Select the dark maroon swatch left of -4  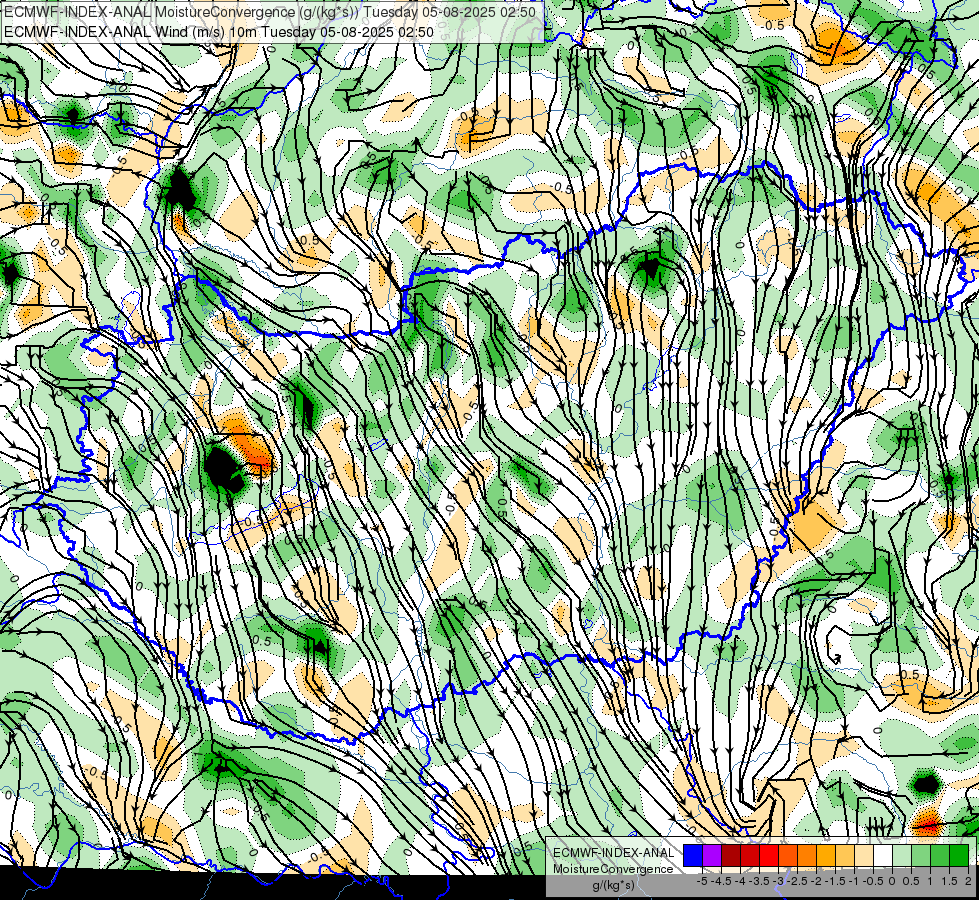click(x=731, y=856)
